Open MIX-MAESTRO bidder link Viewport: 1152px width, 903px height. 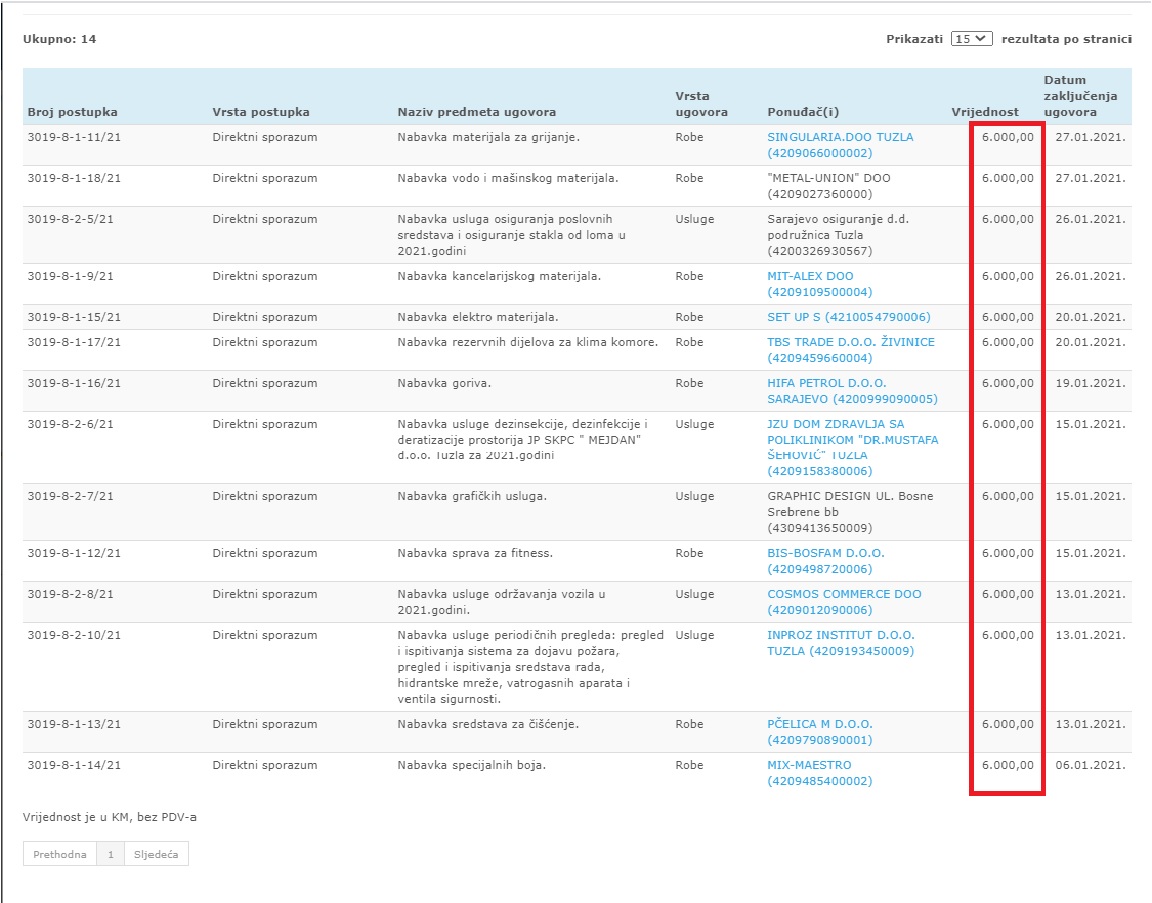pos(820,773)
